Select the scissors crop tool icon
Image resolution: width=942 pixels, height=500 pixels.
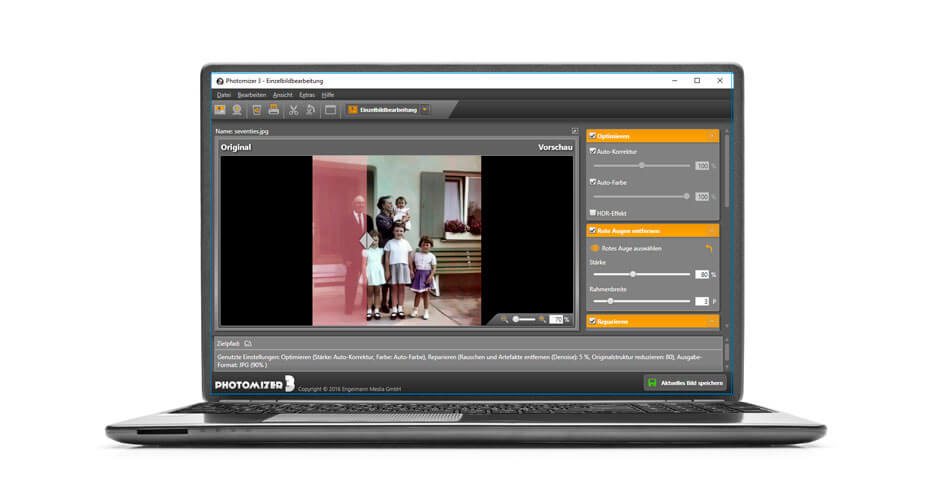[x=294, y=109]
